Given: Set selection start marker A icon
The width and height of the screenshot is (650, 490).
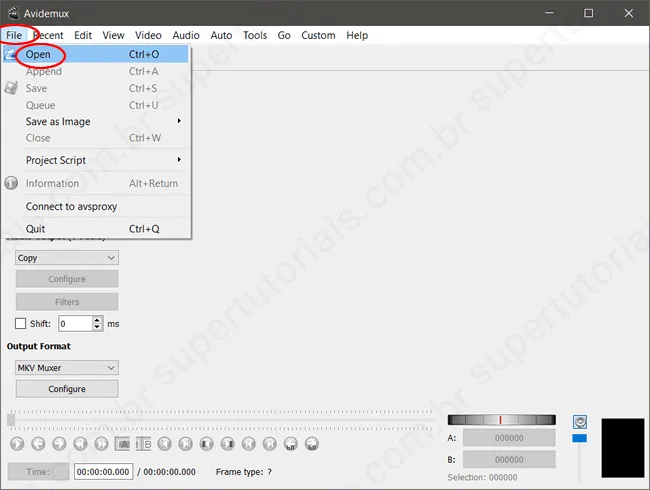Looking at the screenshot, I should pyautogui.click(x=123, y=443).
